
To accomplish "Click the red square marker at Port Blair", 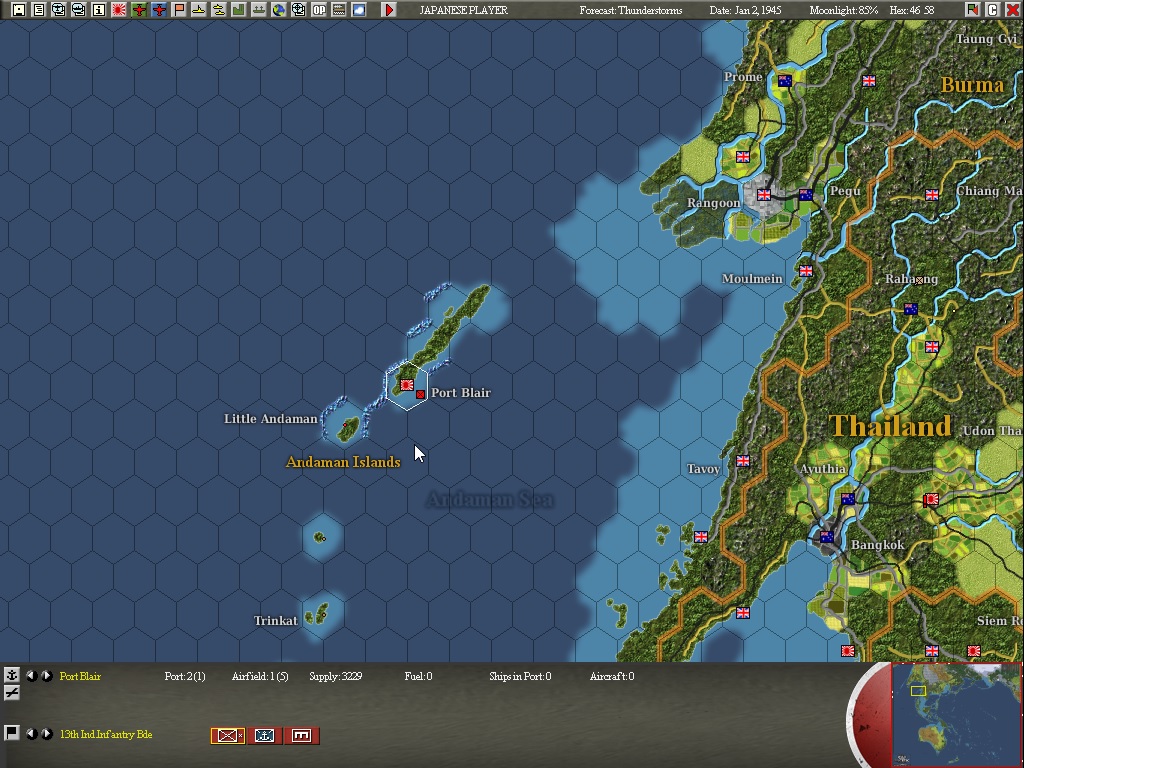I will point(420,395).
